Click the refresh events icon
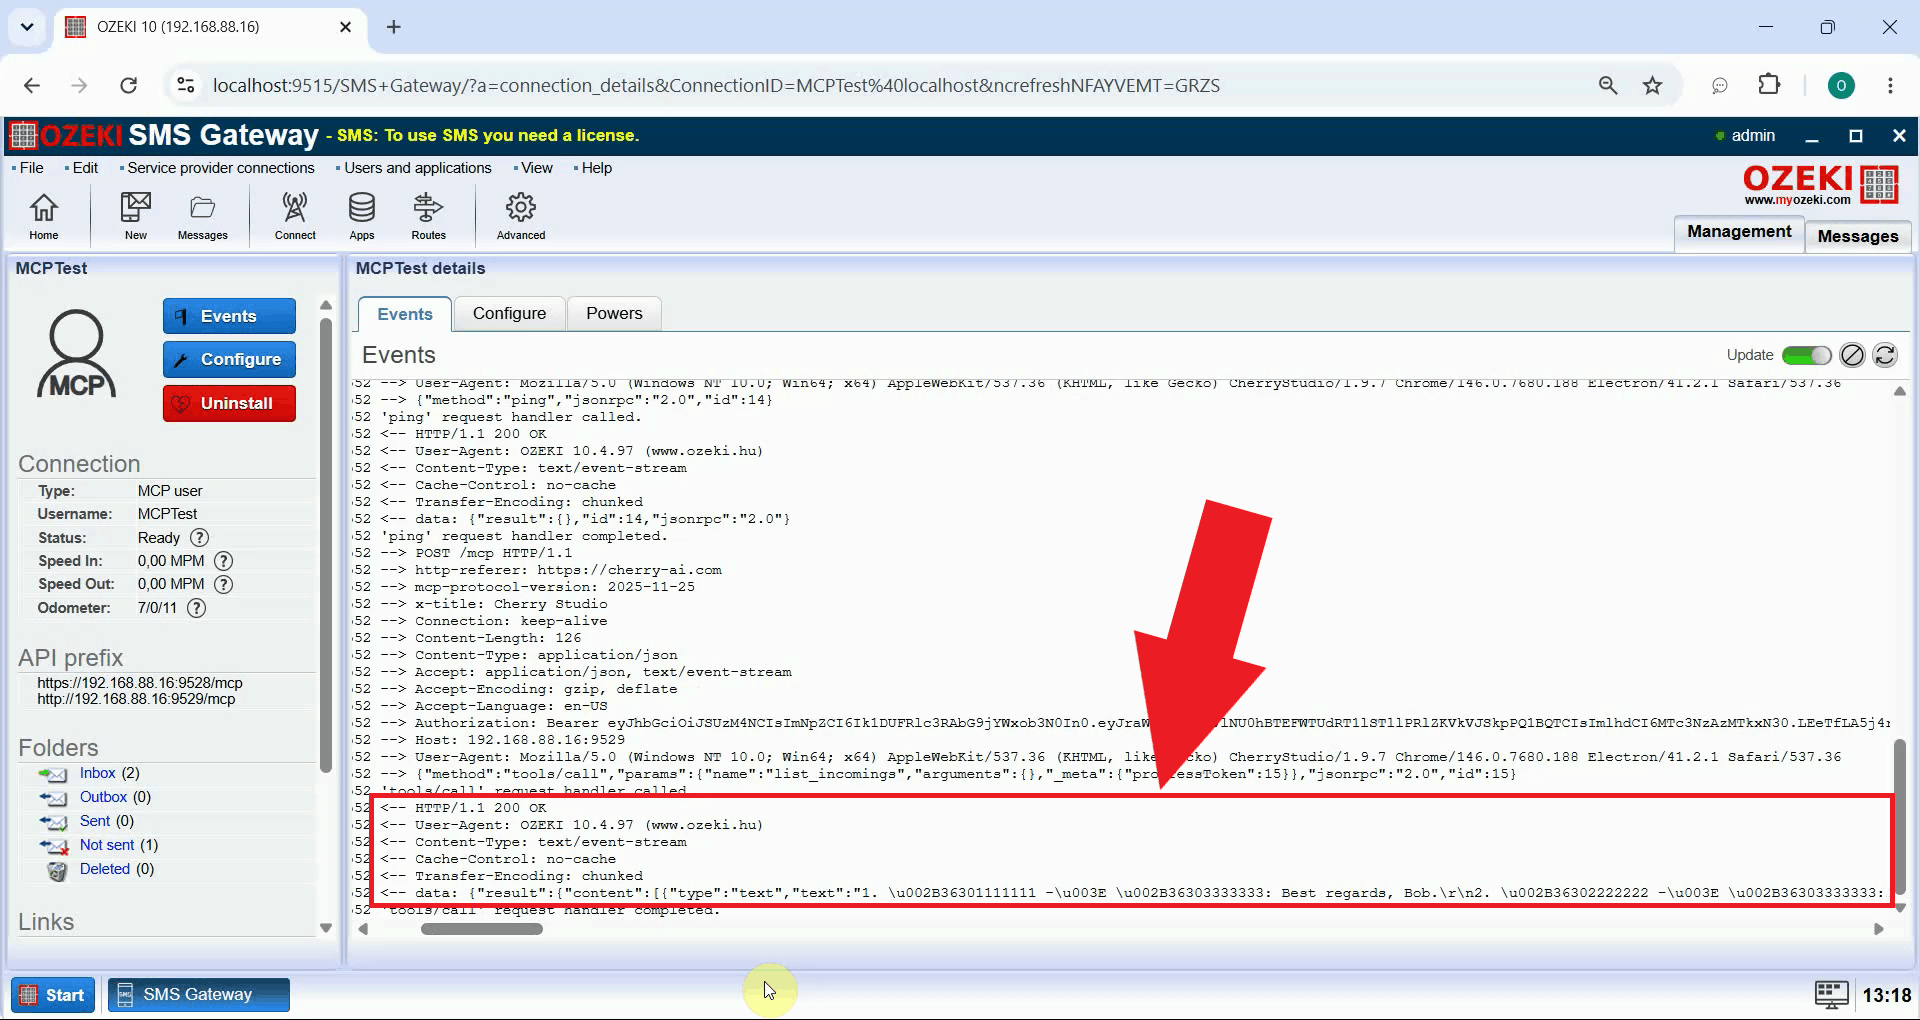The width and height of the screenshot is (1920, 1020). pyautogui.click(x=1885, y=355)
